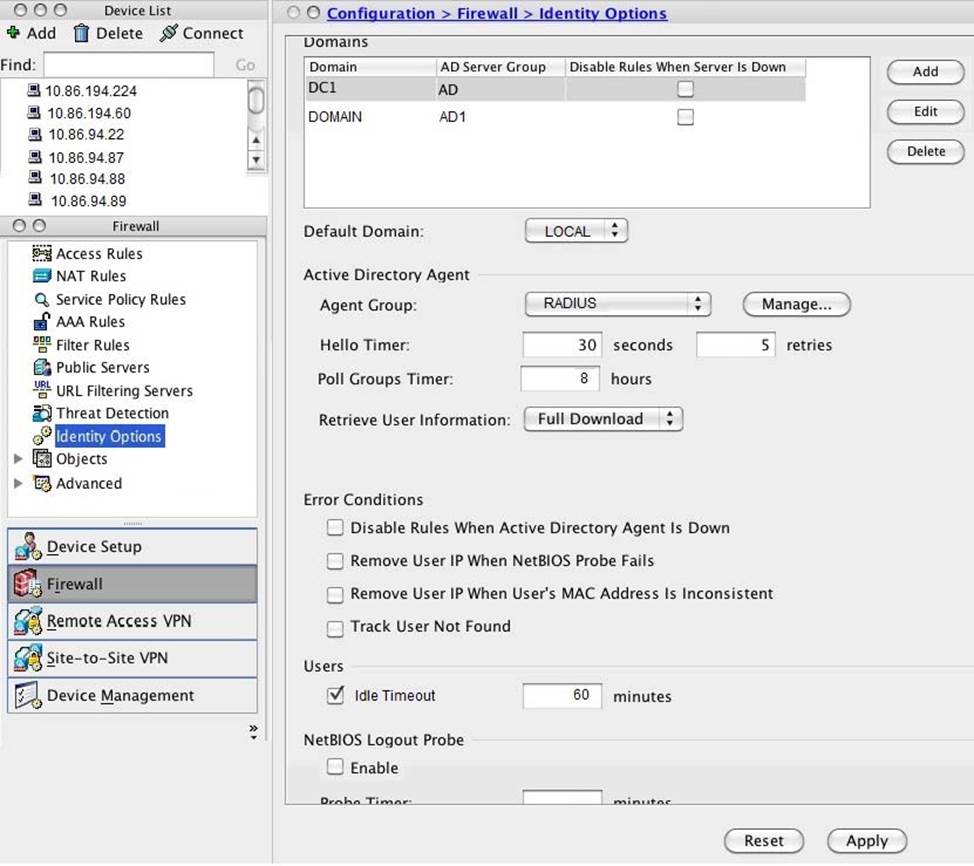
Task: Open the Agent Group RADIUS dropdown
Action: (x=617, y=304)
